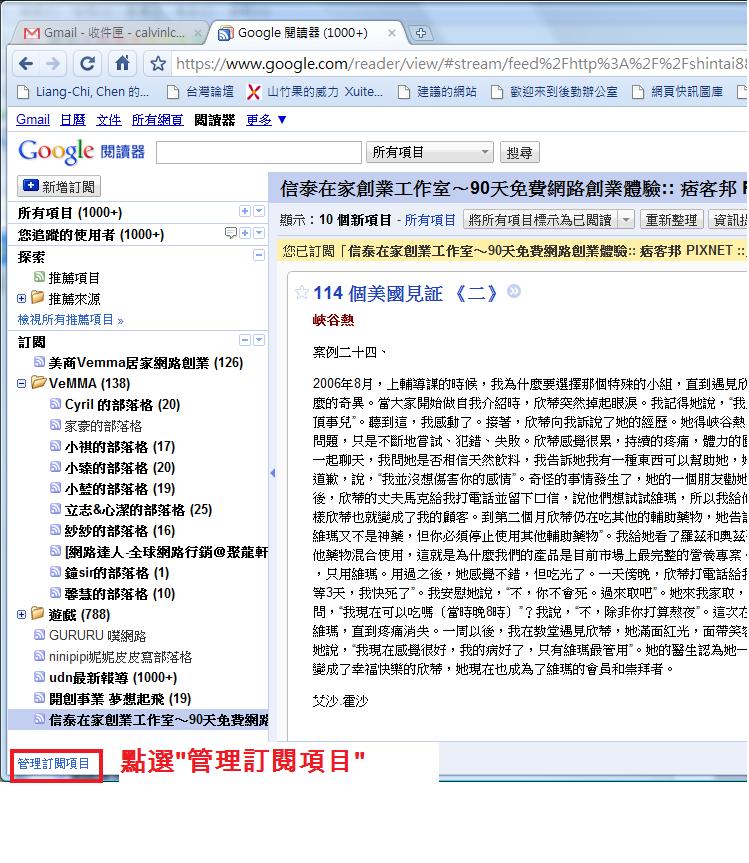This screenshot has height=863, width=749.
Task: Expand the 推薦來源 folder
Action: 21,299
